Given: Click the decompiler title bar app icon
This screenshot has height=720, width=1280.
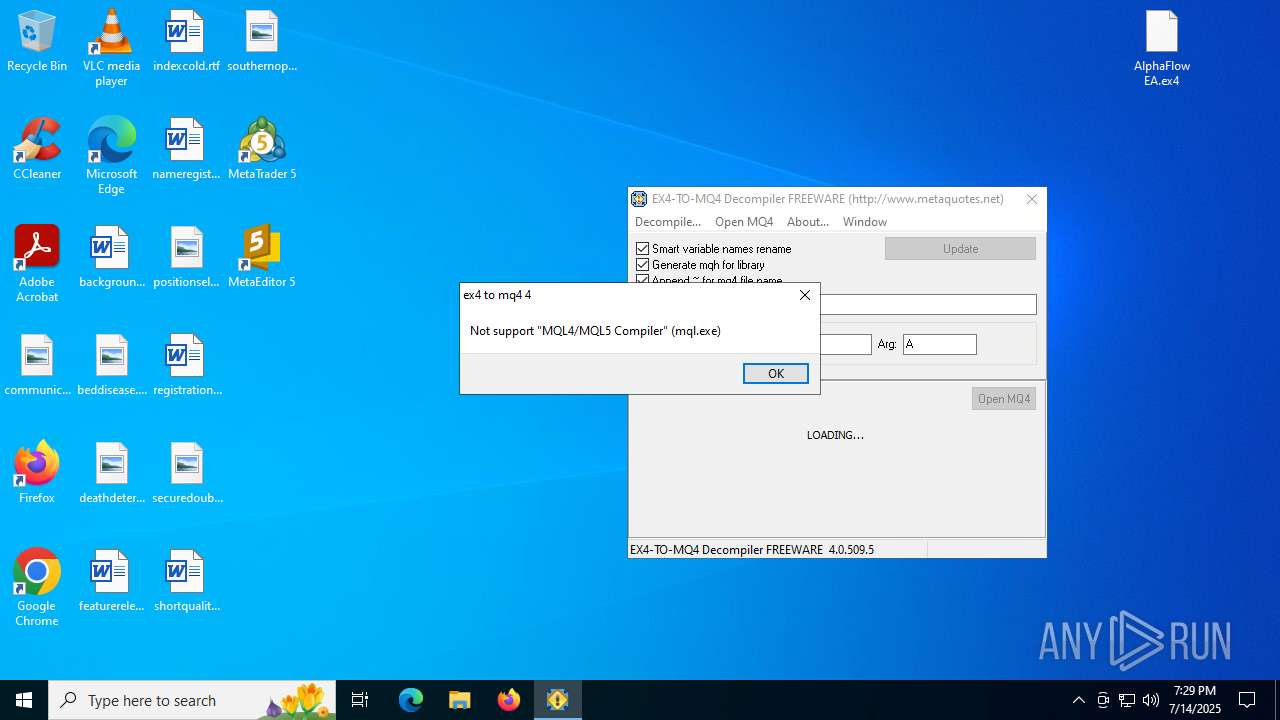Looking at the screenshot, I should [639, 199].
